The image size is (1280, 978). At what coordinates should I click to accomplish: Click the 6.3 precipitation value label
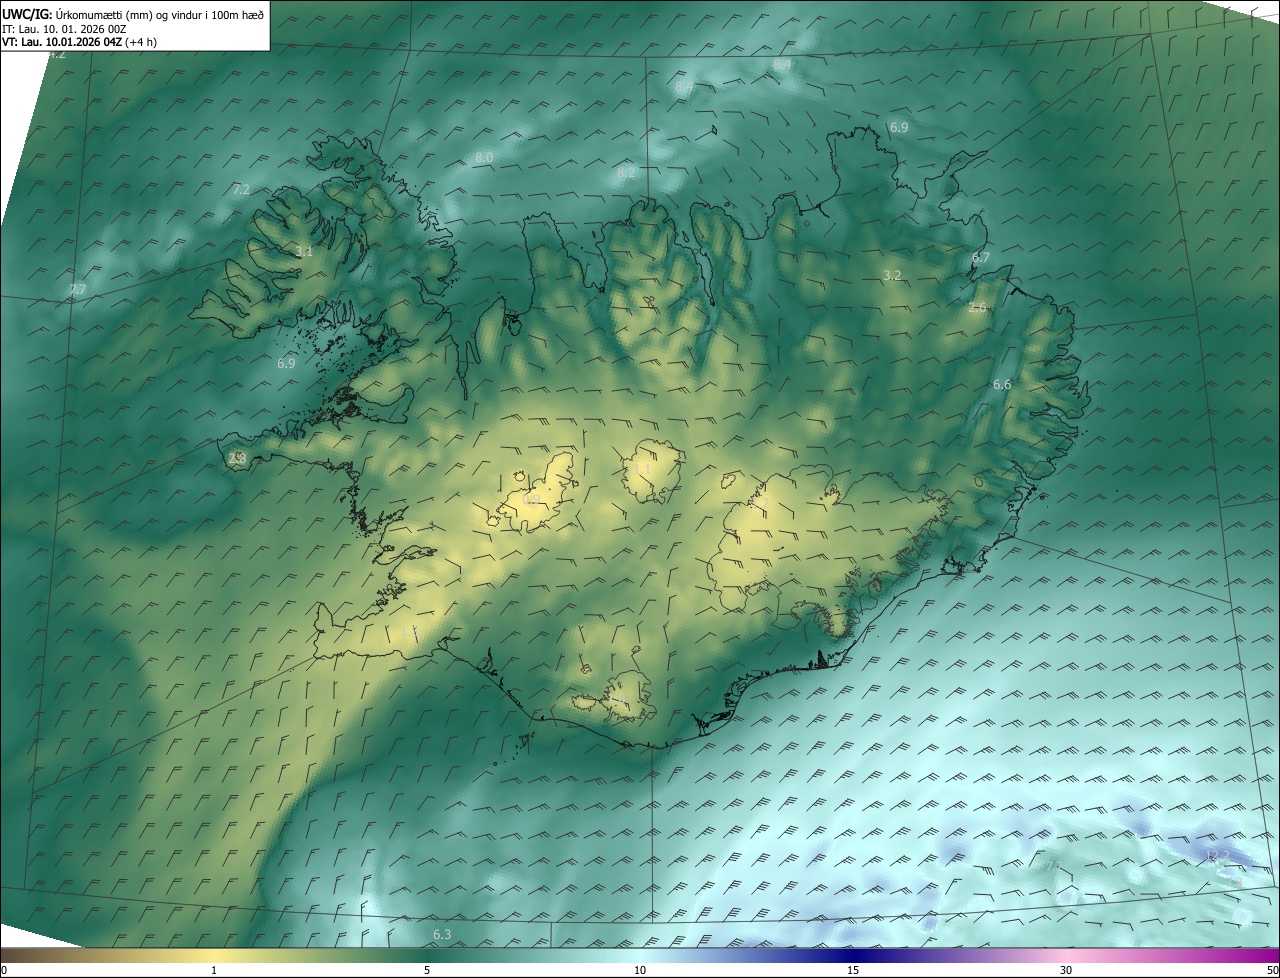coord(442,935)
